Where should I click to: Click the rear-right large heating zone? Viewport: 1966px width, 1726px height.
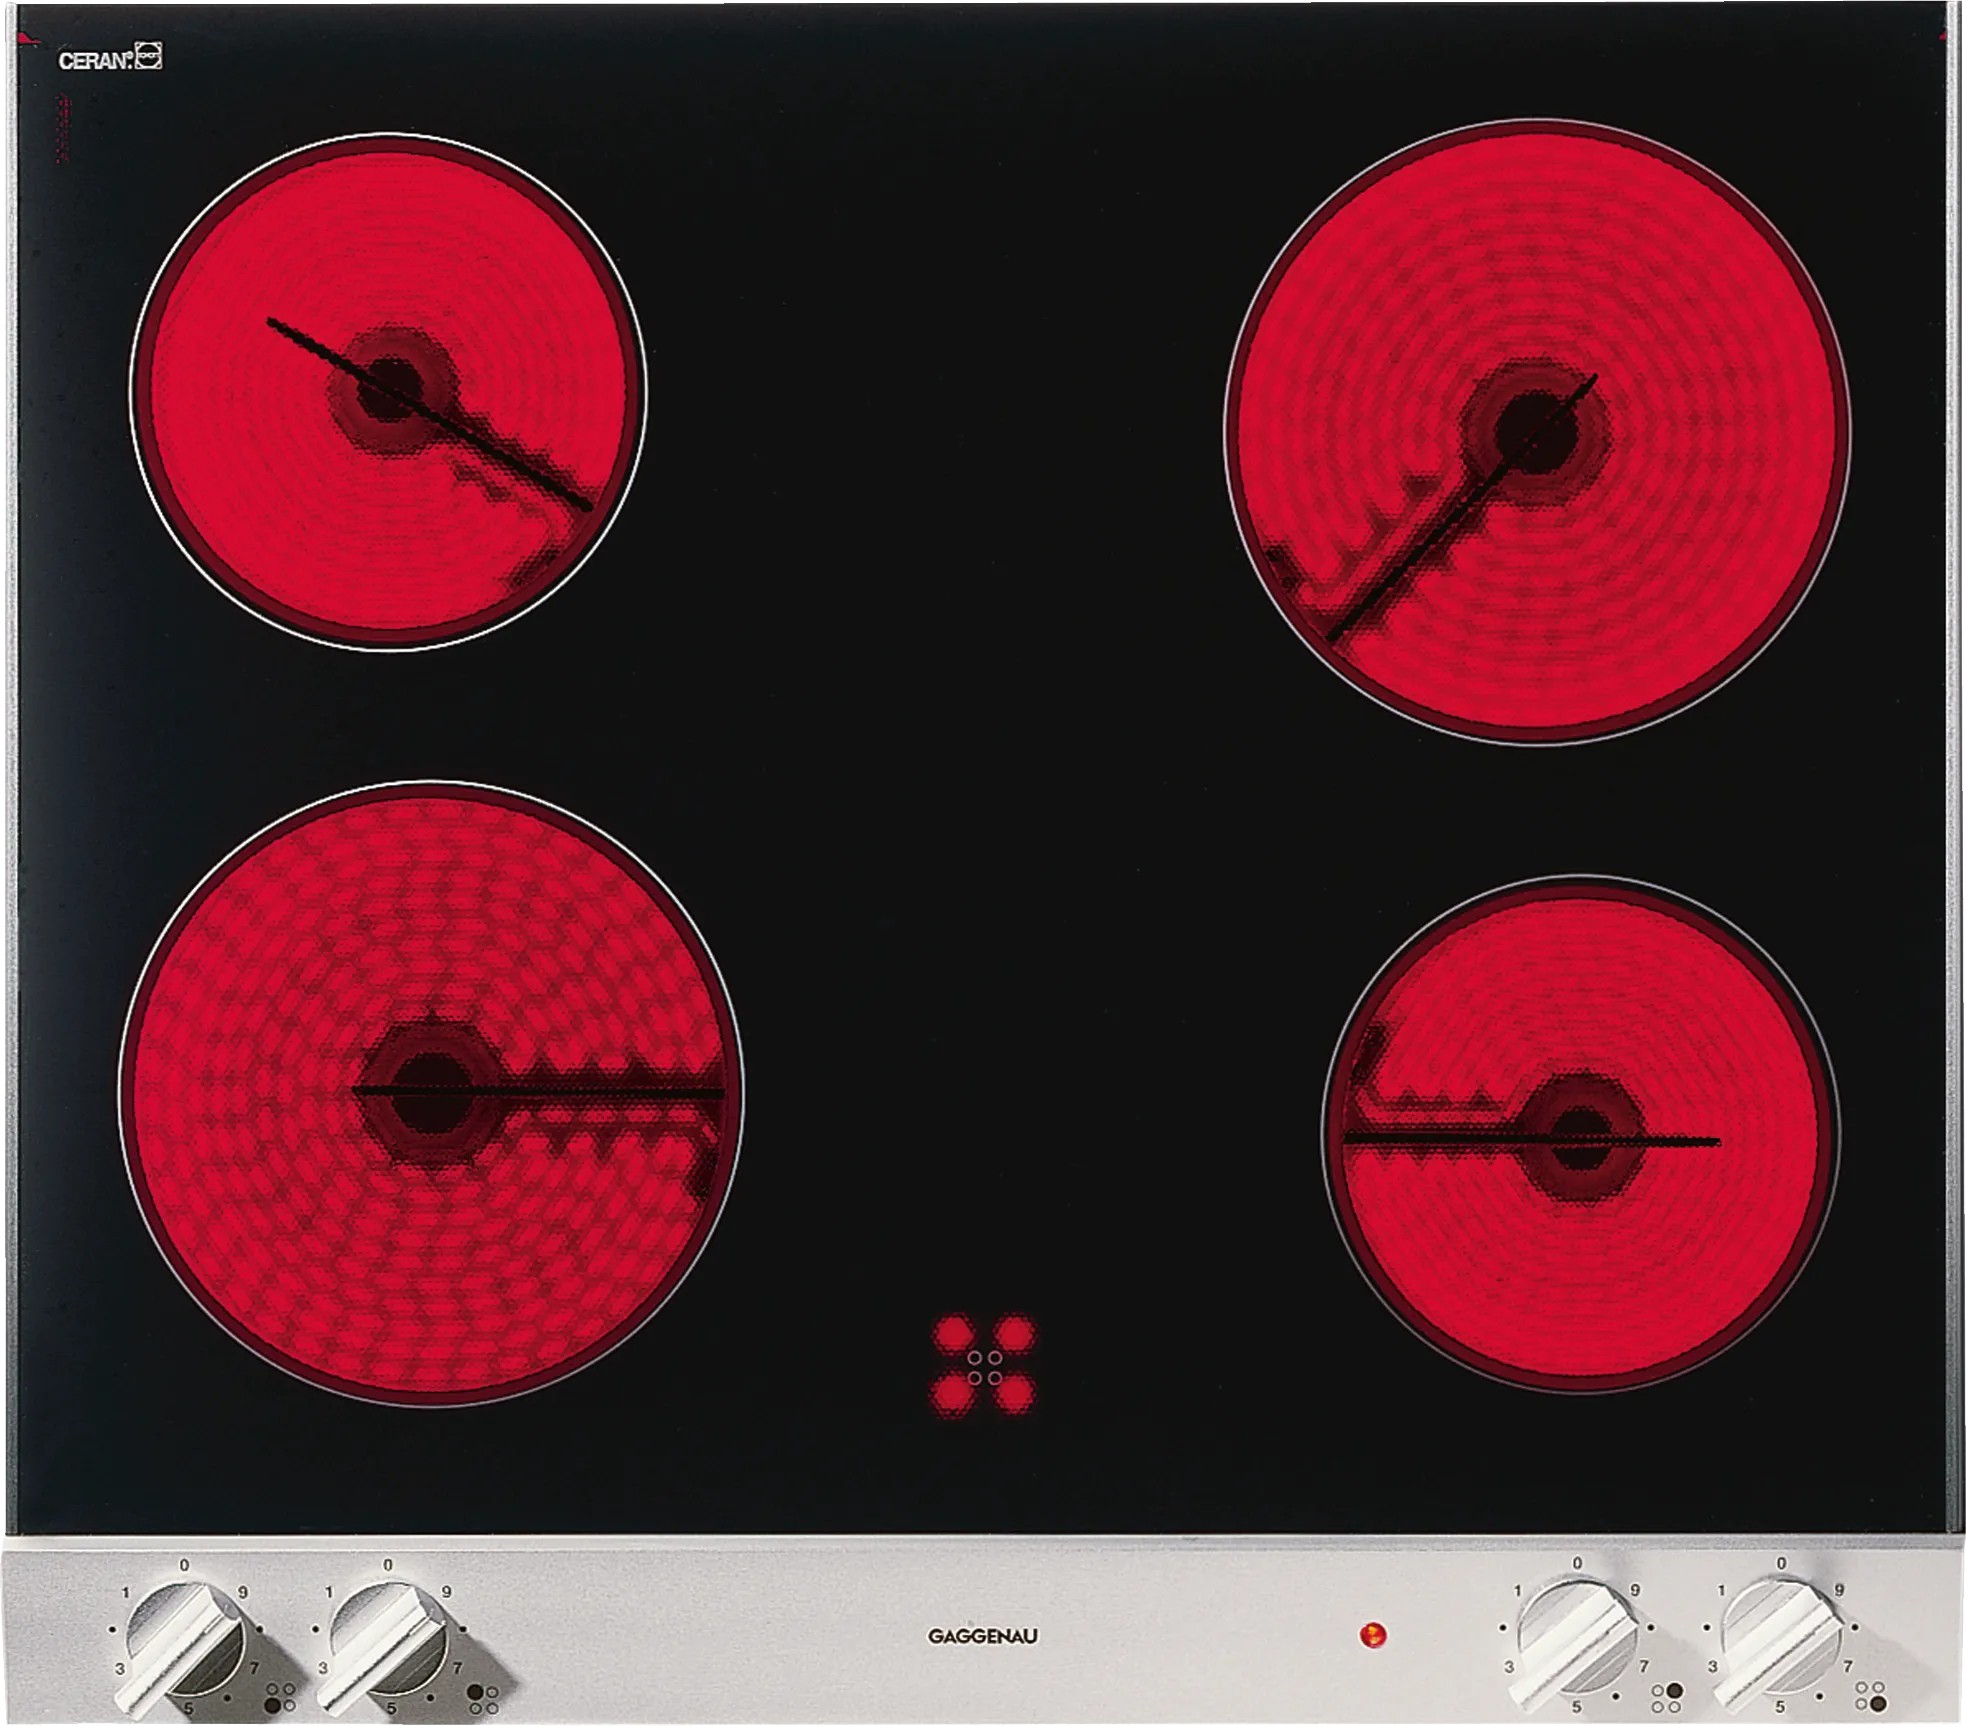click(x=1537, y=432)
